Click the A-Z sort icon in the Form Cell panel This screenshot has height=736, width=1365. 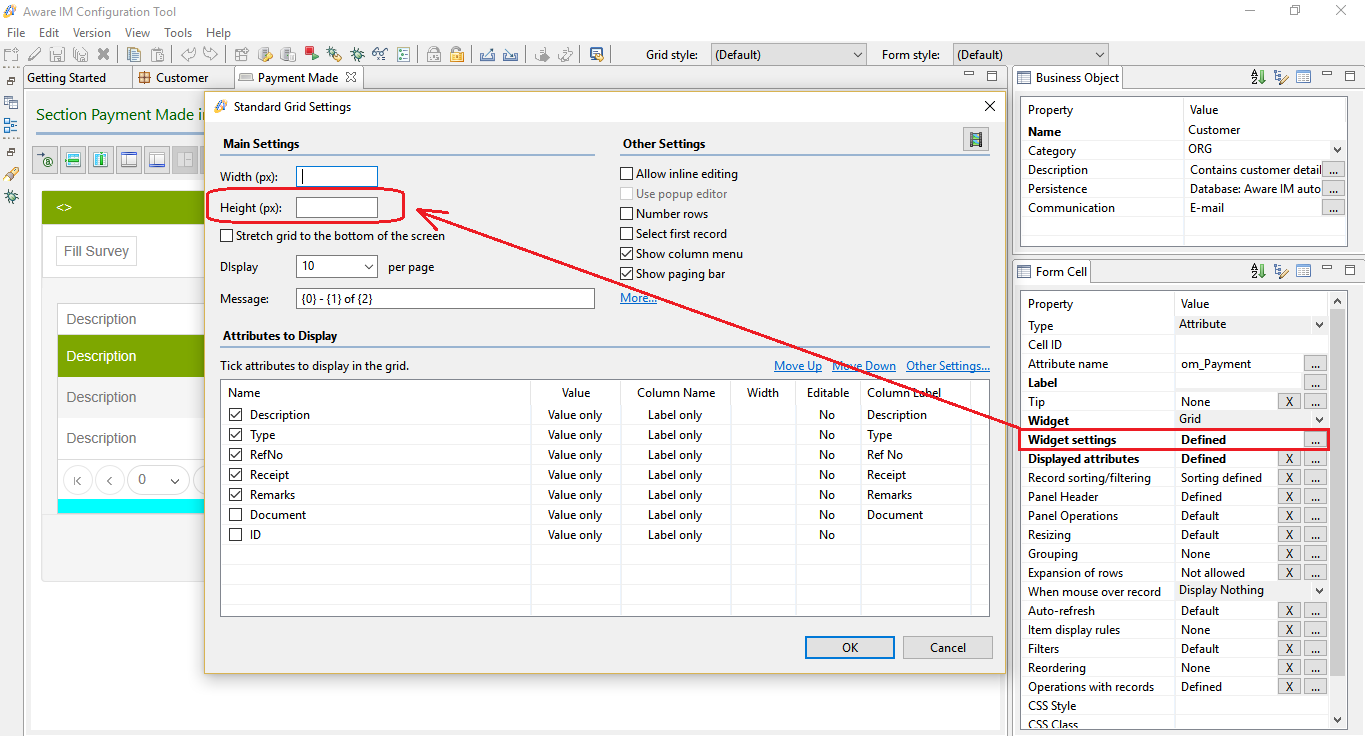[x=1259, y=271]
